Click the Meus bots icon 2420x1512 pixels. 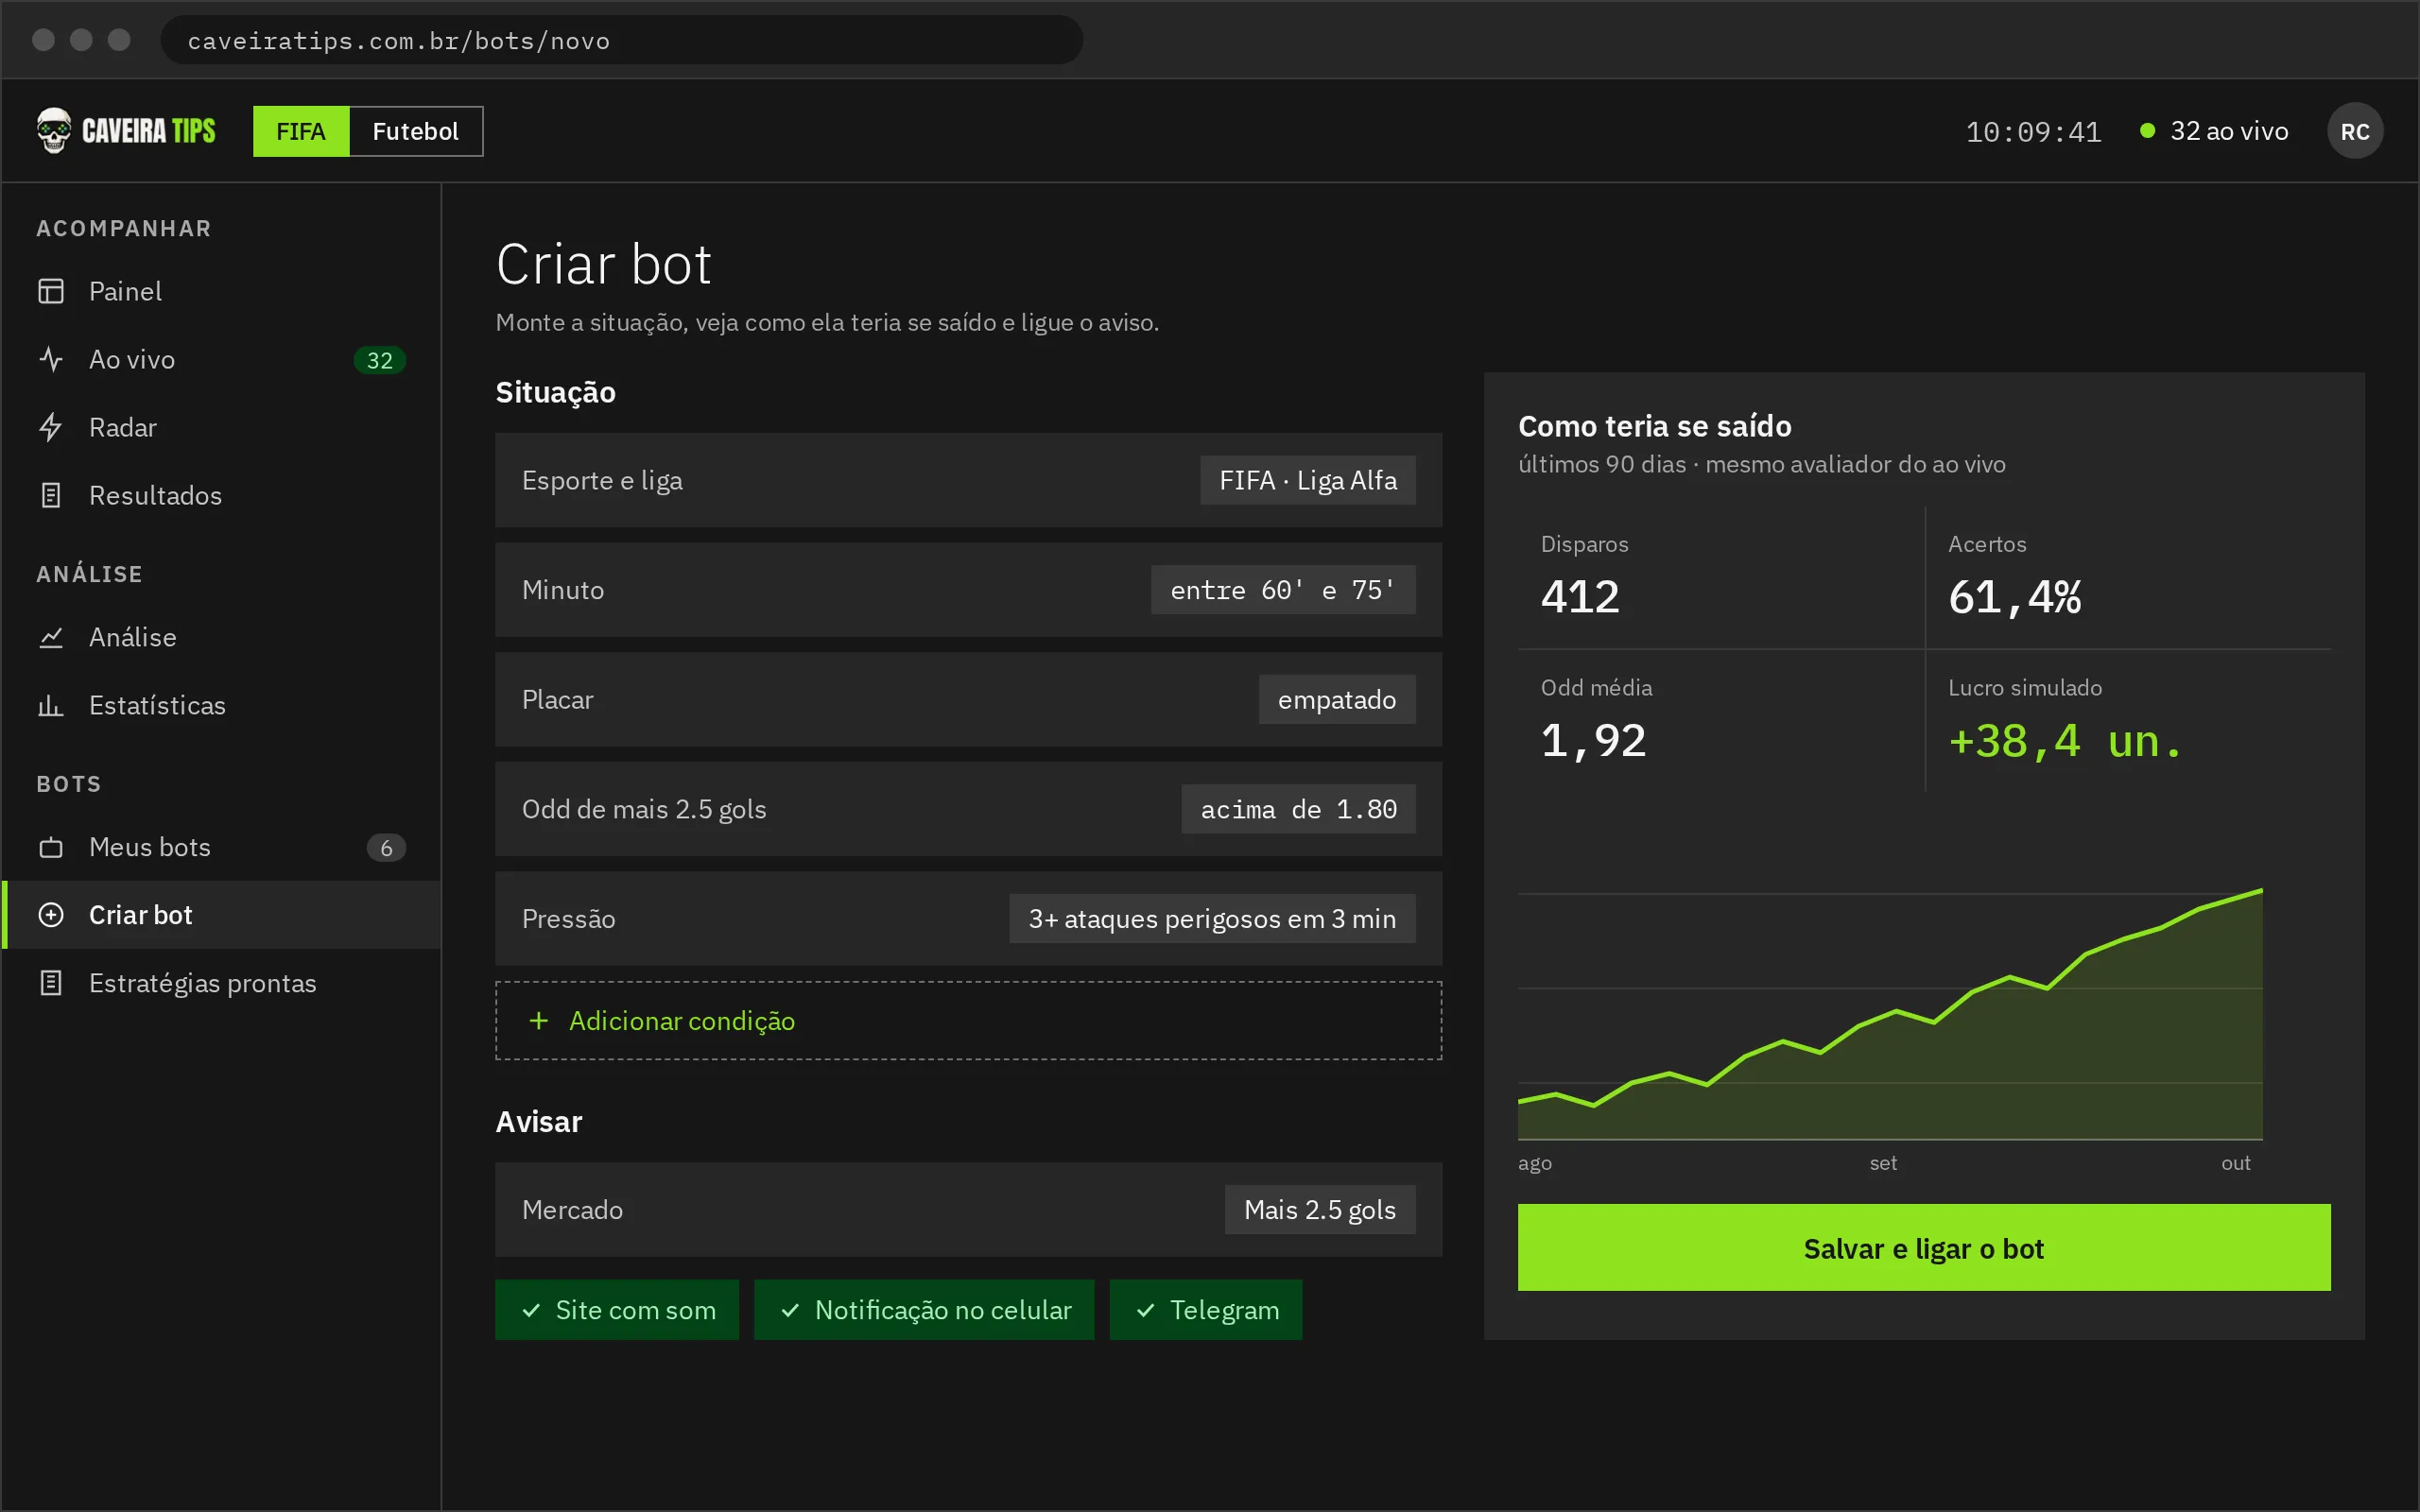(51, 847)
